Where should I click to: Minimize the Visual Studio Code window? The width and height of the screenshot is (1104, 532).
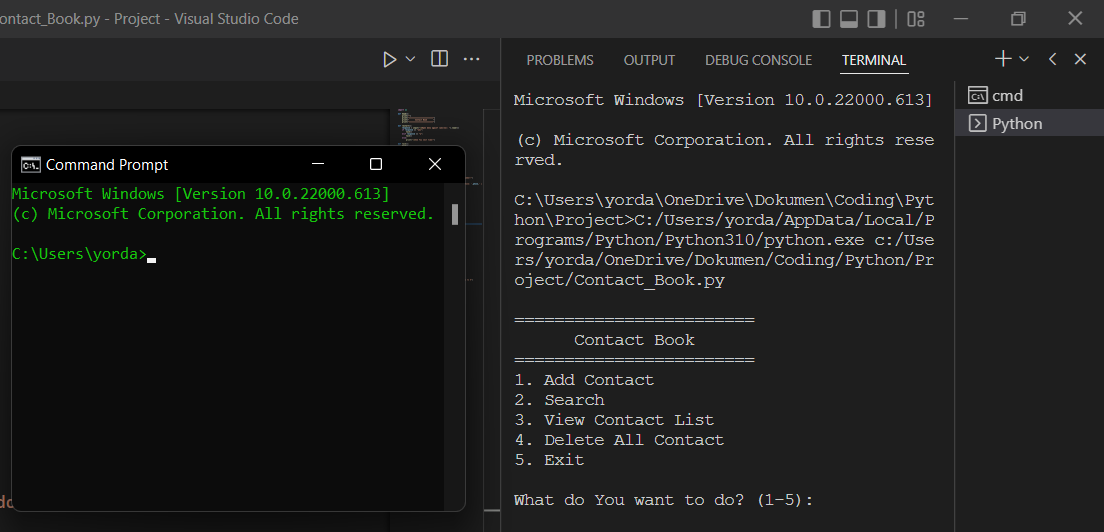point(961,19)
